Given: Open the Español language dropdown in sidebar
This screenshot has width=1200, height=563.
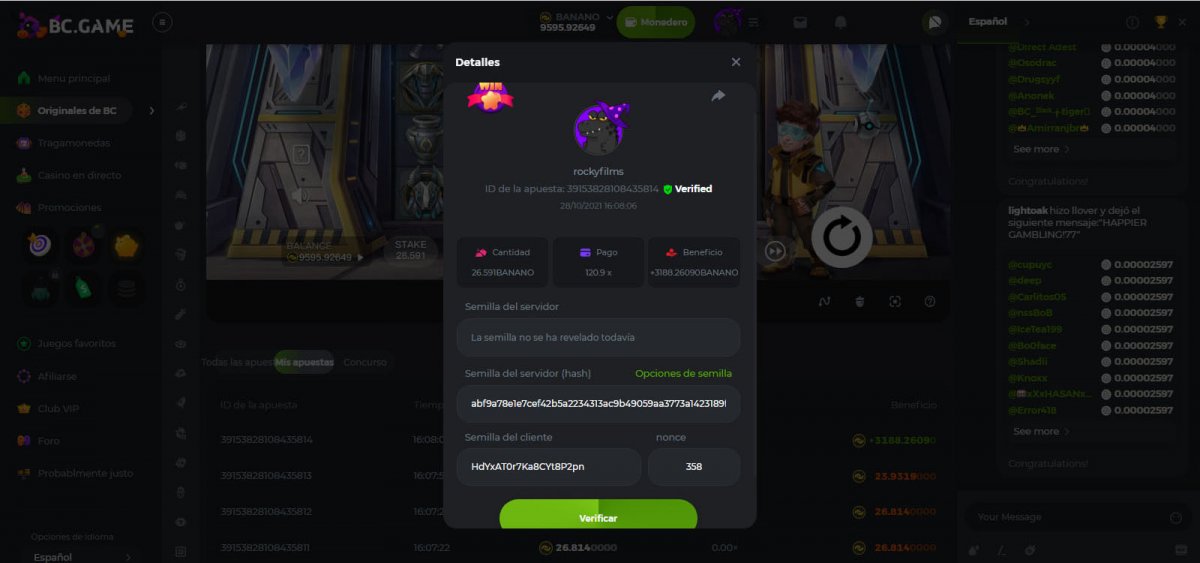Looking at the screenshot, I should (x=82, y=556).
